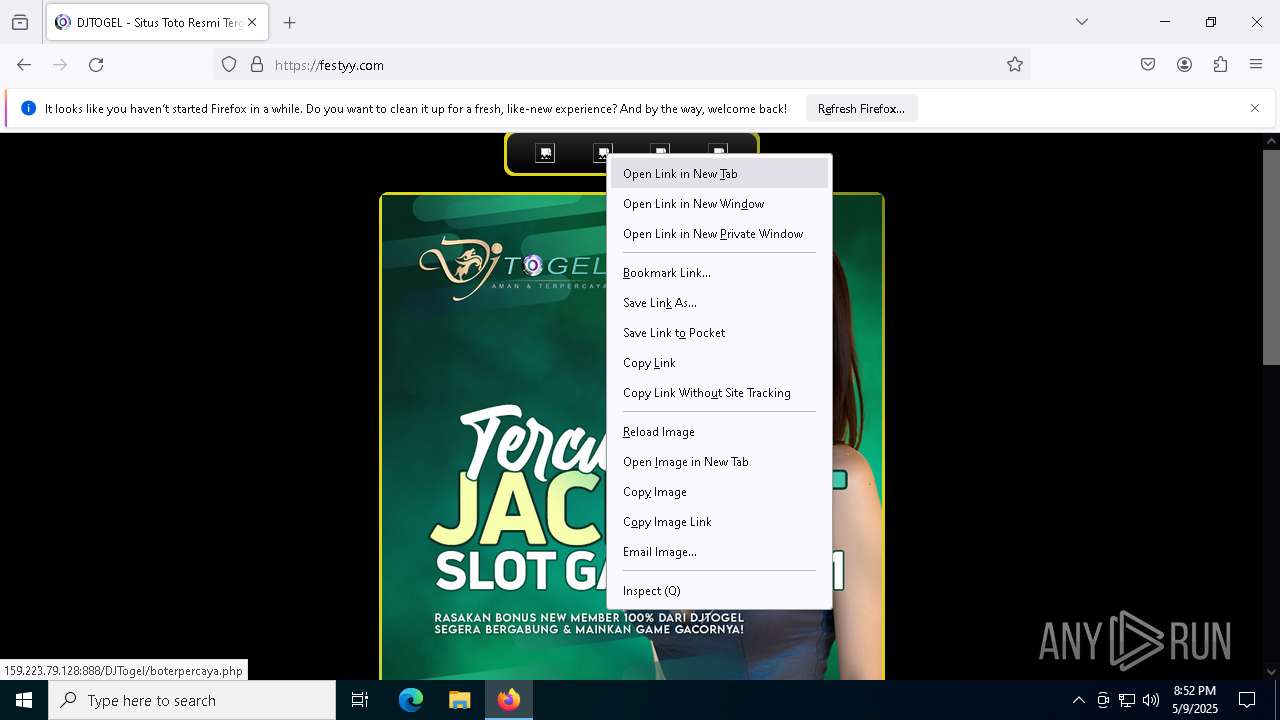Choose Copy Image entry
The image size is (1280, 720).
click(719, 492)
